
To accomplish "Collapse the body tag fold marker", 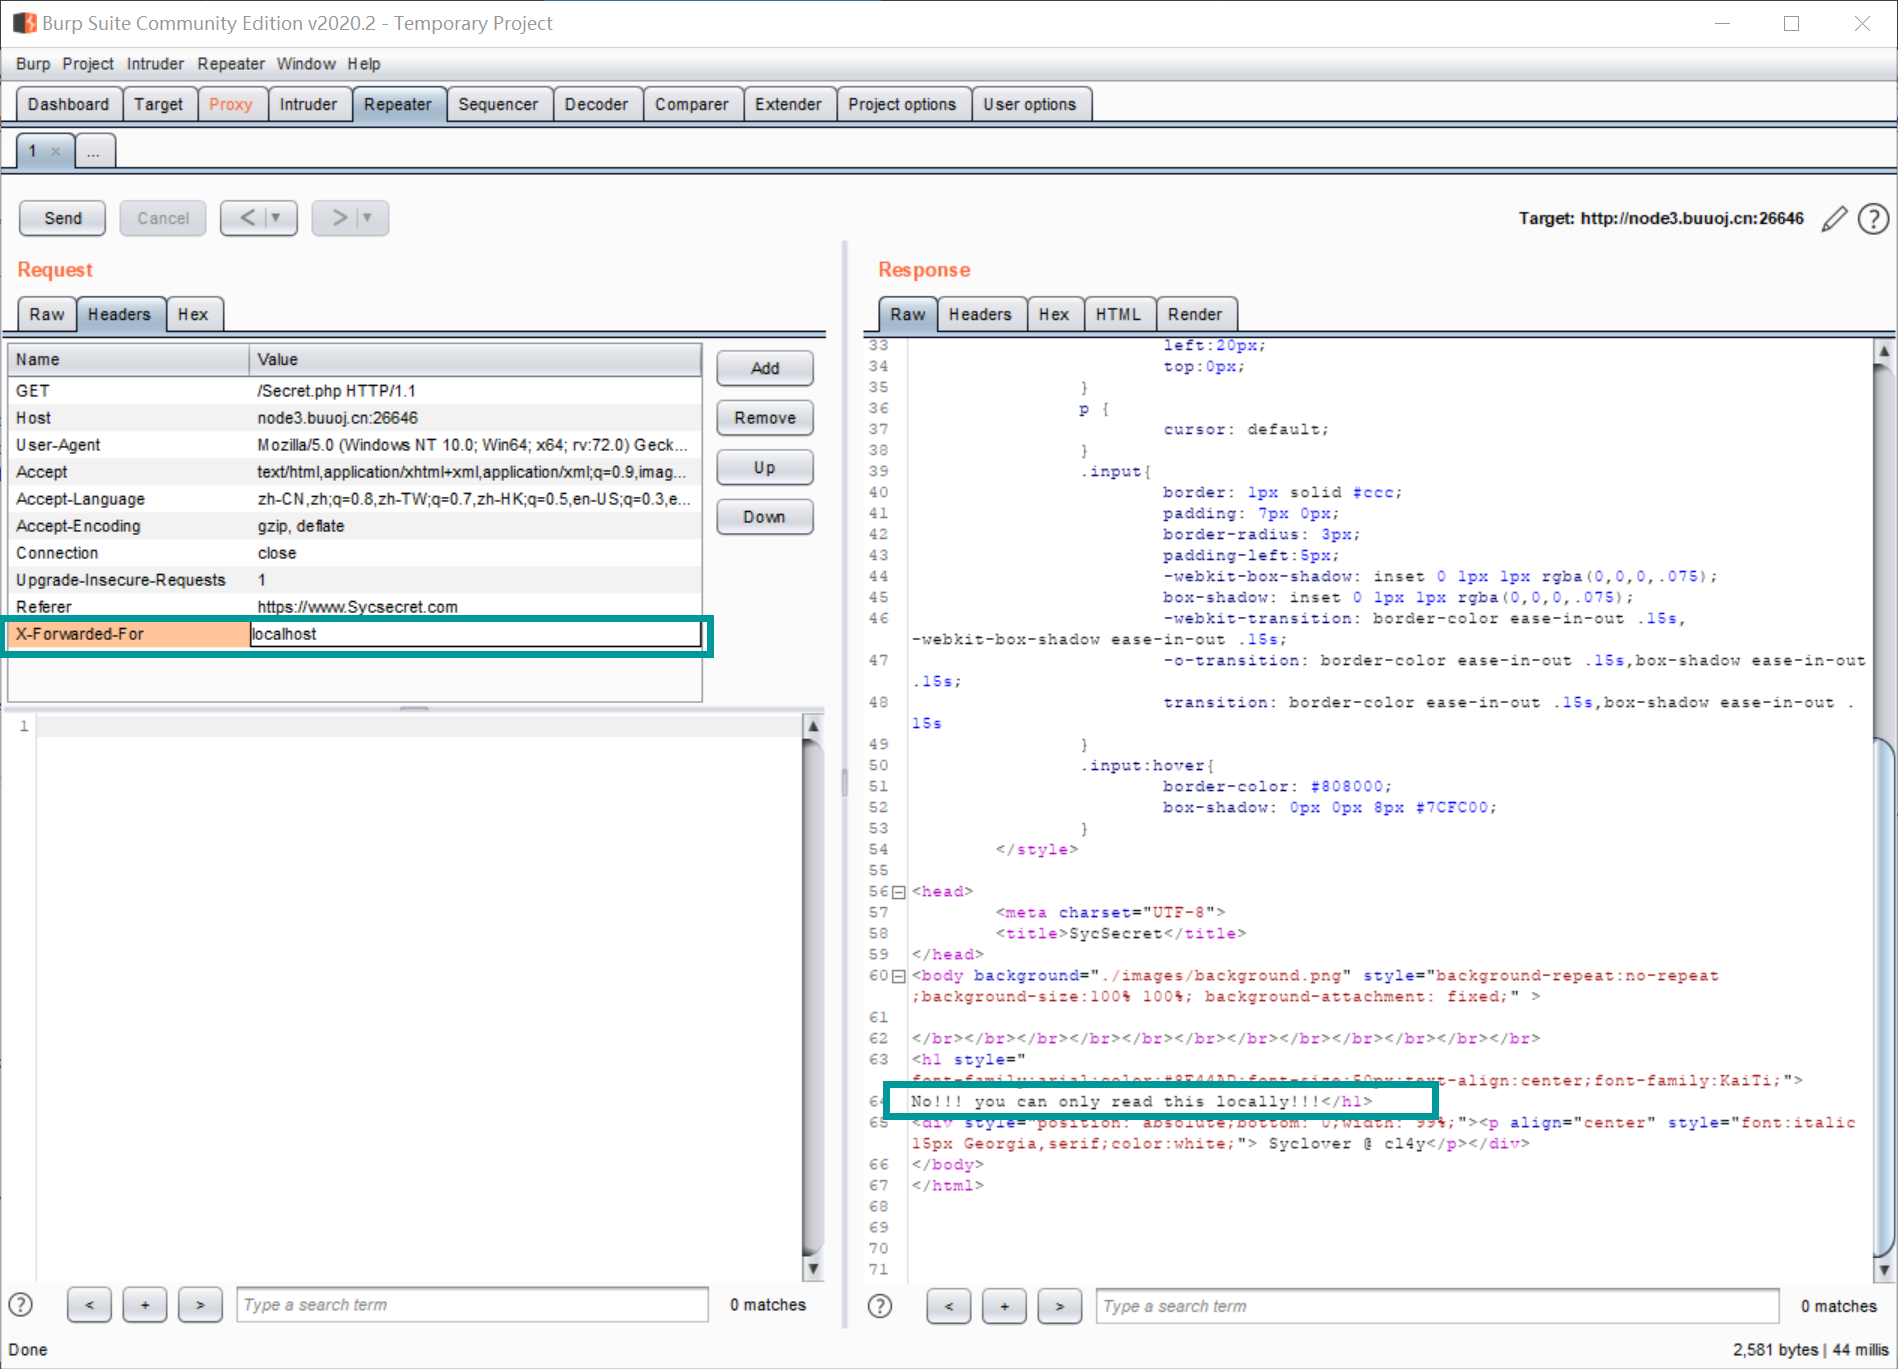I will click(x=899, y=976).
